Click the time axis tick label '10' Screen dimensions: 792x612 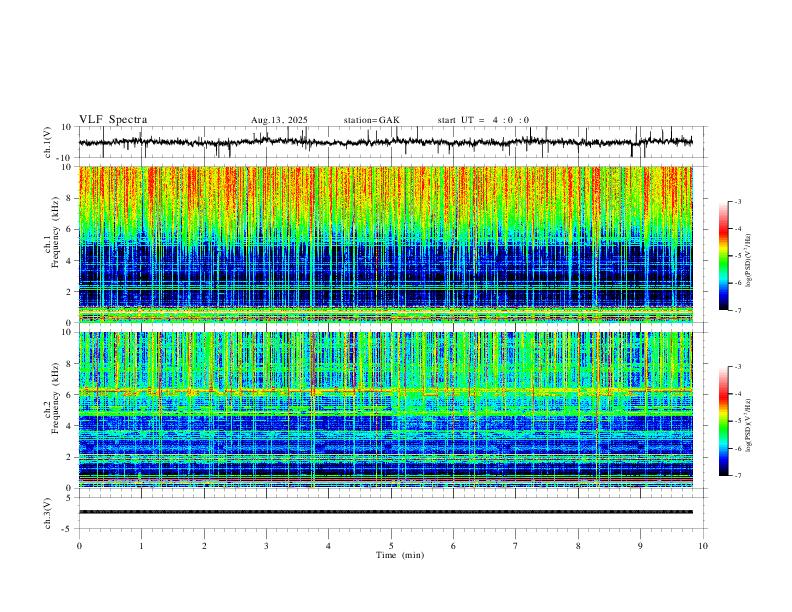[703, 546]
